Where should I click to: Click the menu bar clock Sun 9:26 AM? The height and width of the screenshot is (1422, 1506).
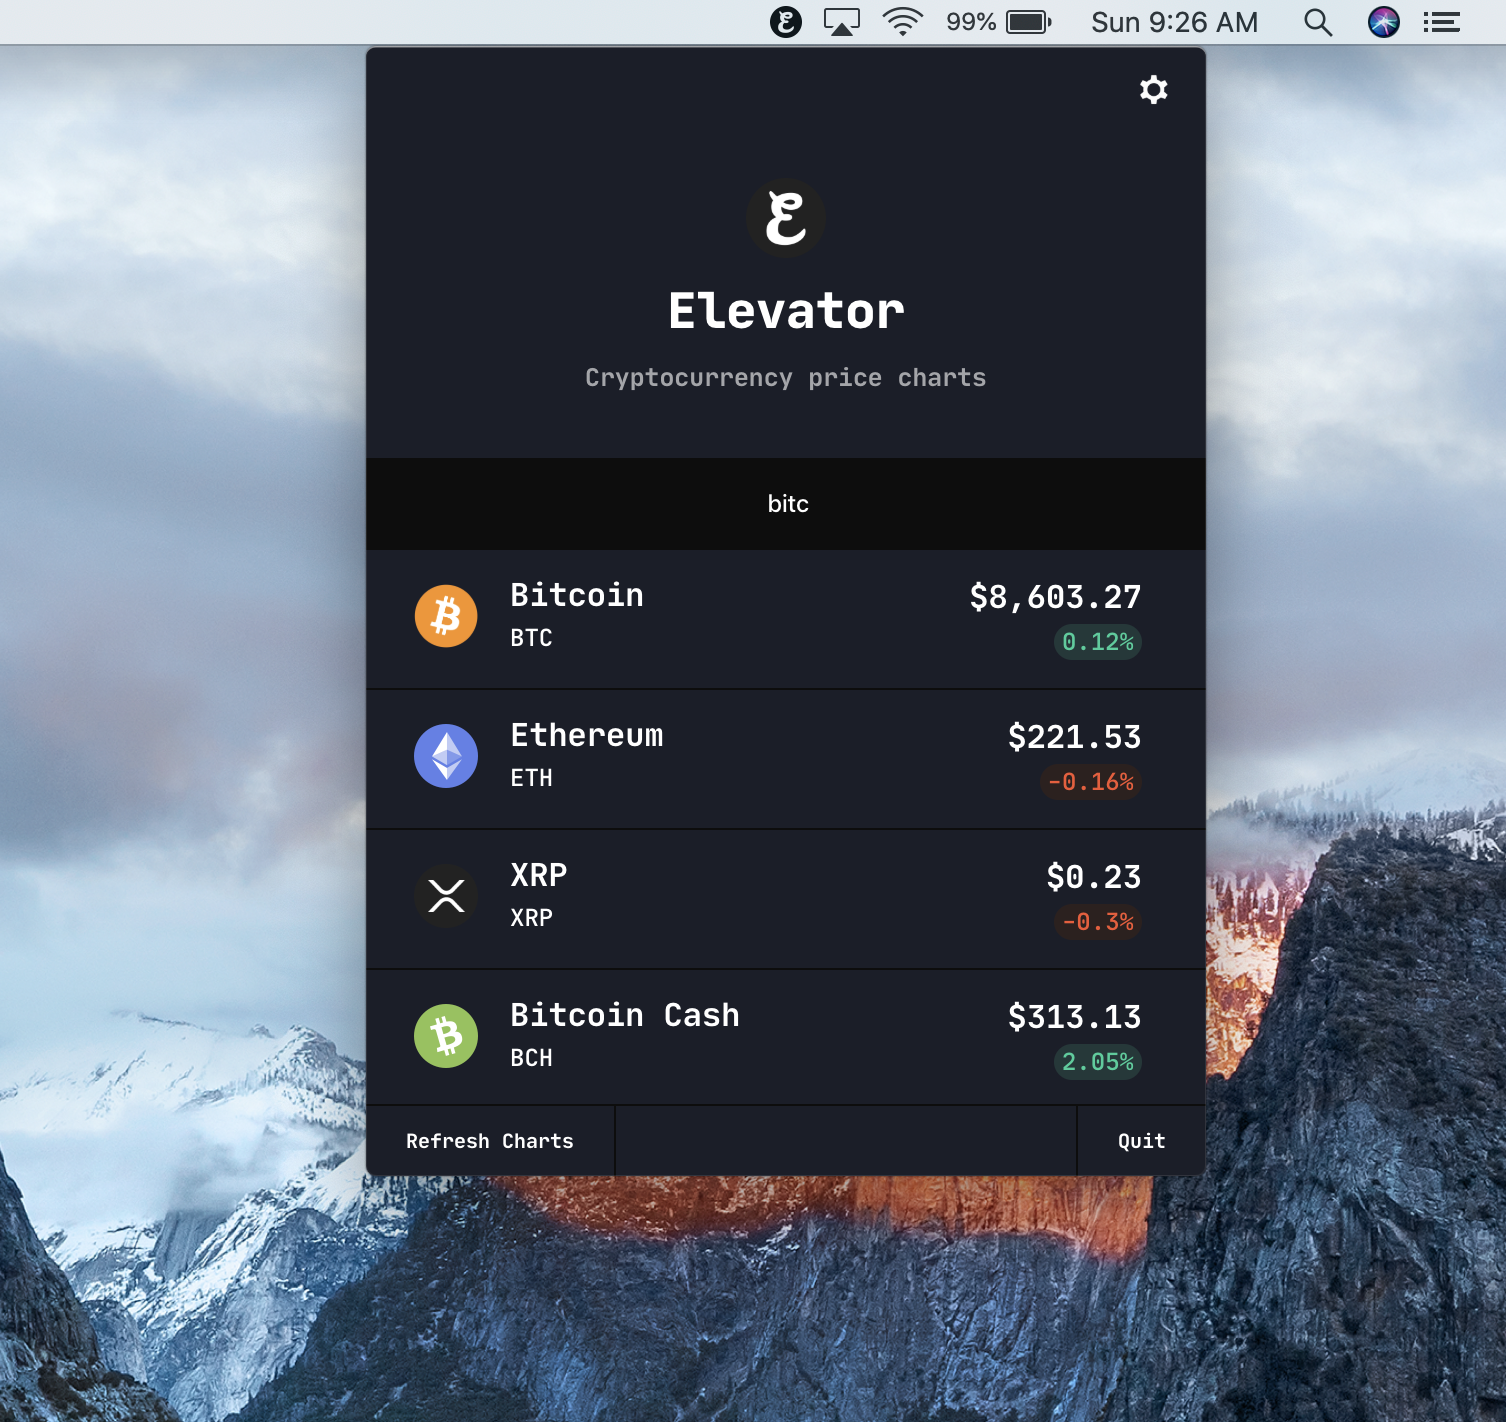(x=1174, y=22)
